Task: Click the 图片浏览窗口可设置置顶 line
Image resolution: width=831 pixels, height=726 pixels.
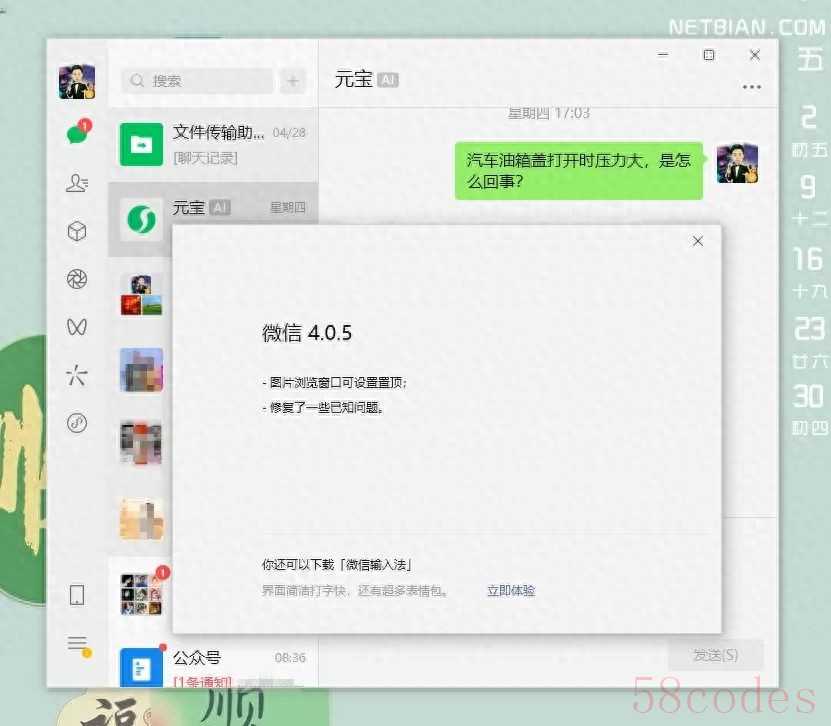Action: 335,383
